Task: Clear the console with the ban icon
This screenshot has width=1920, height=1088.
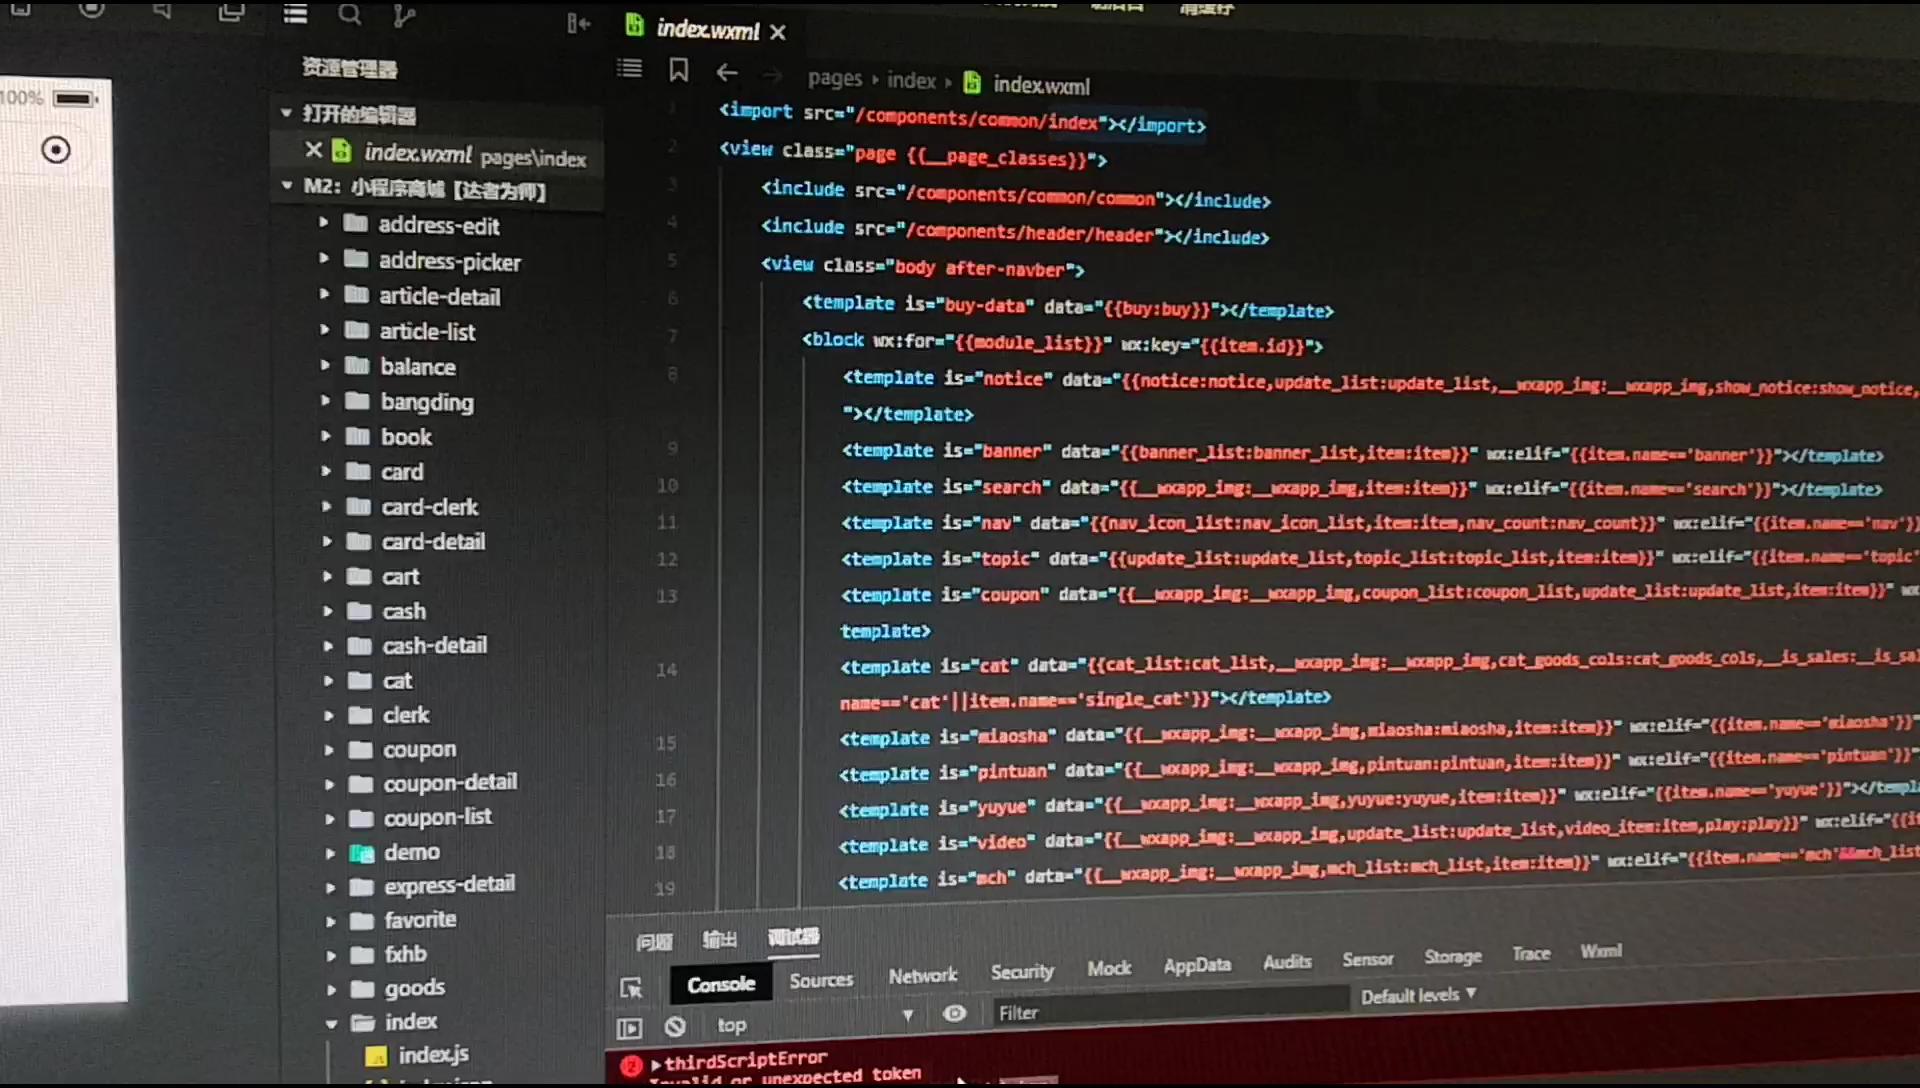Action: tap(675, 1026)
